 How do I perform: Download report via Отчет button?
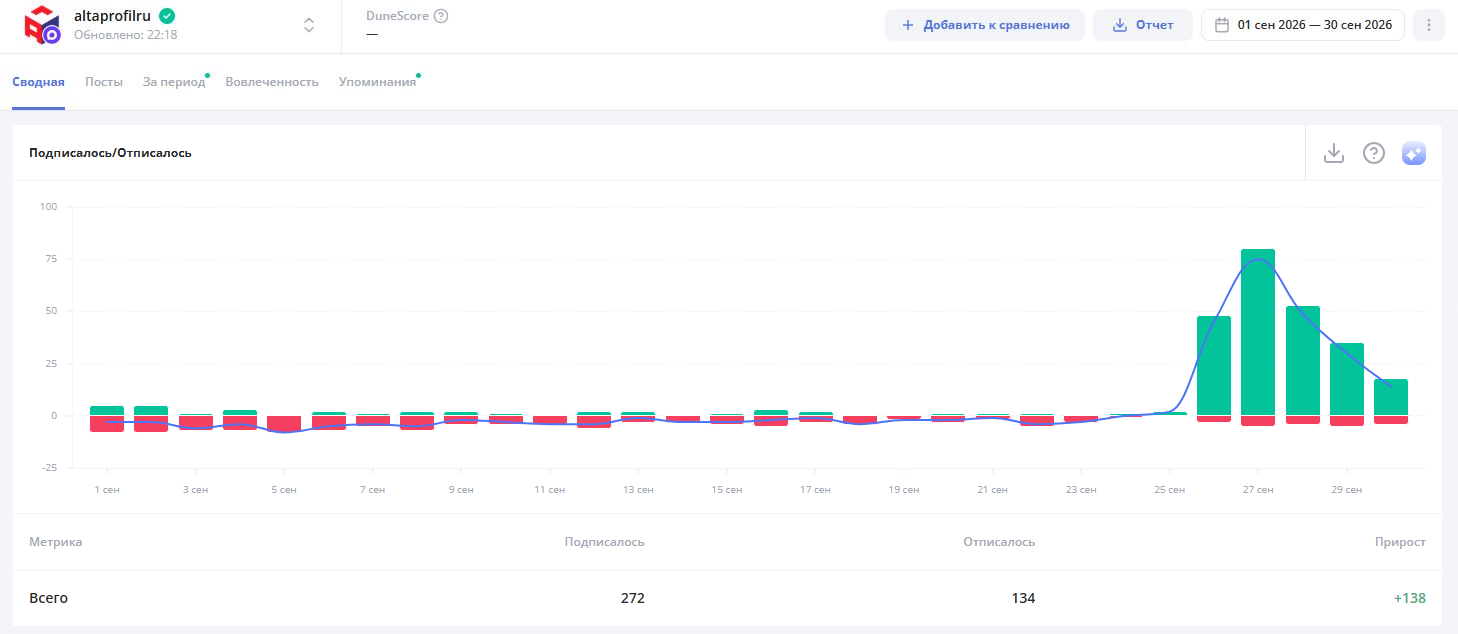coord(1143,25)
